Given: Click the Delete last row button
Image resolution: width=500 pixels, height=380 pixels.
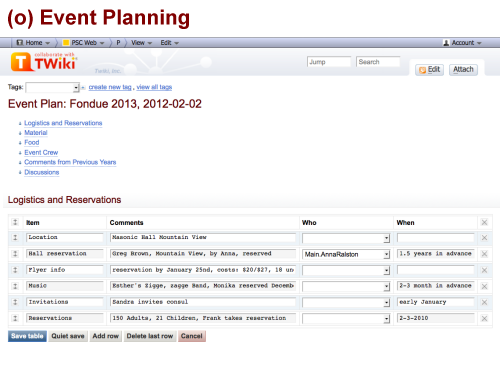Looking at the screenshot, I should pyautogui.click(x=150, y=336).
